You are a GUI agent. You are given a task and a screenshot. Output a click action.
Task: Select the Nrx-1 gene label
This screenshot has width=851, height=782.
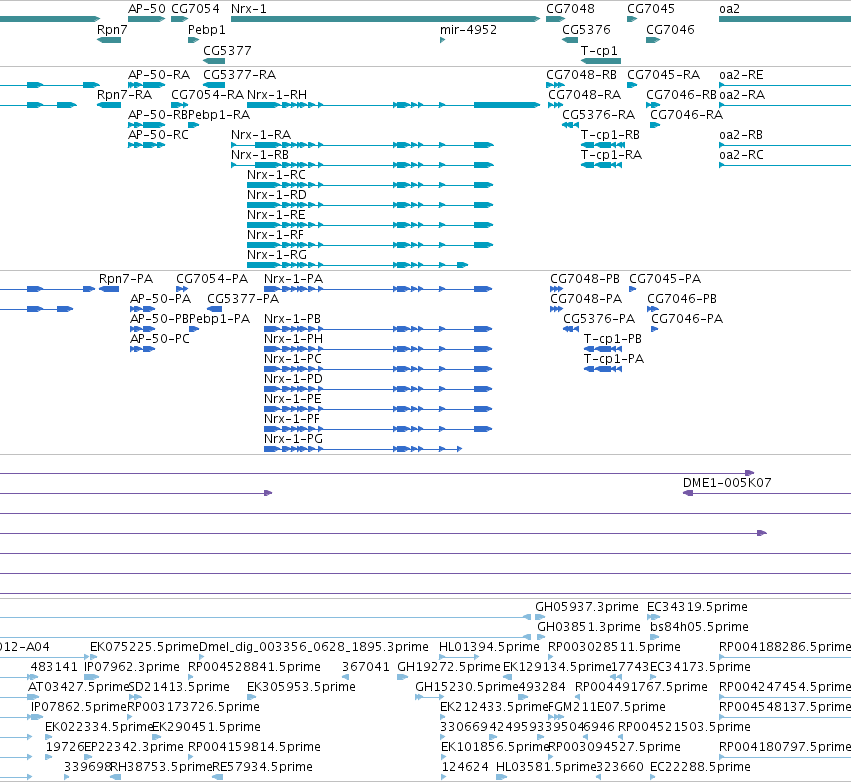[249, 9]
